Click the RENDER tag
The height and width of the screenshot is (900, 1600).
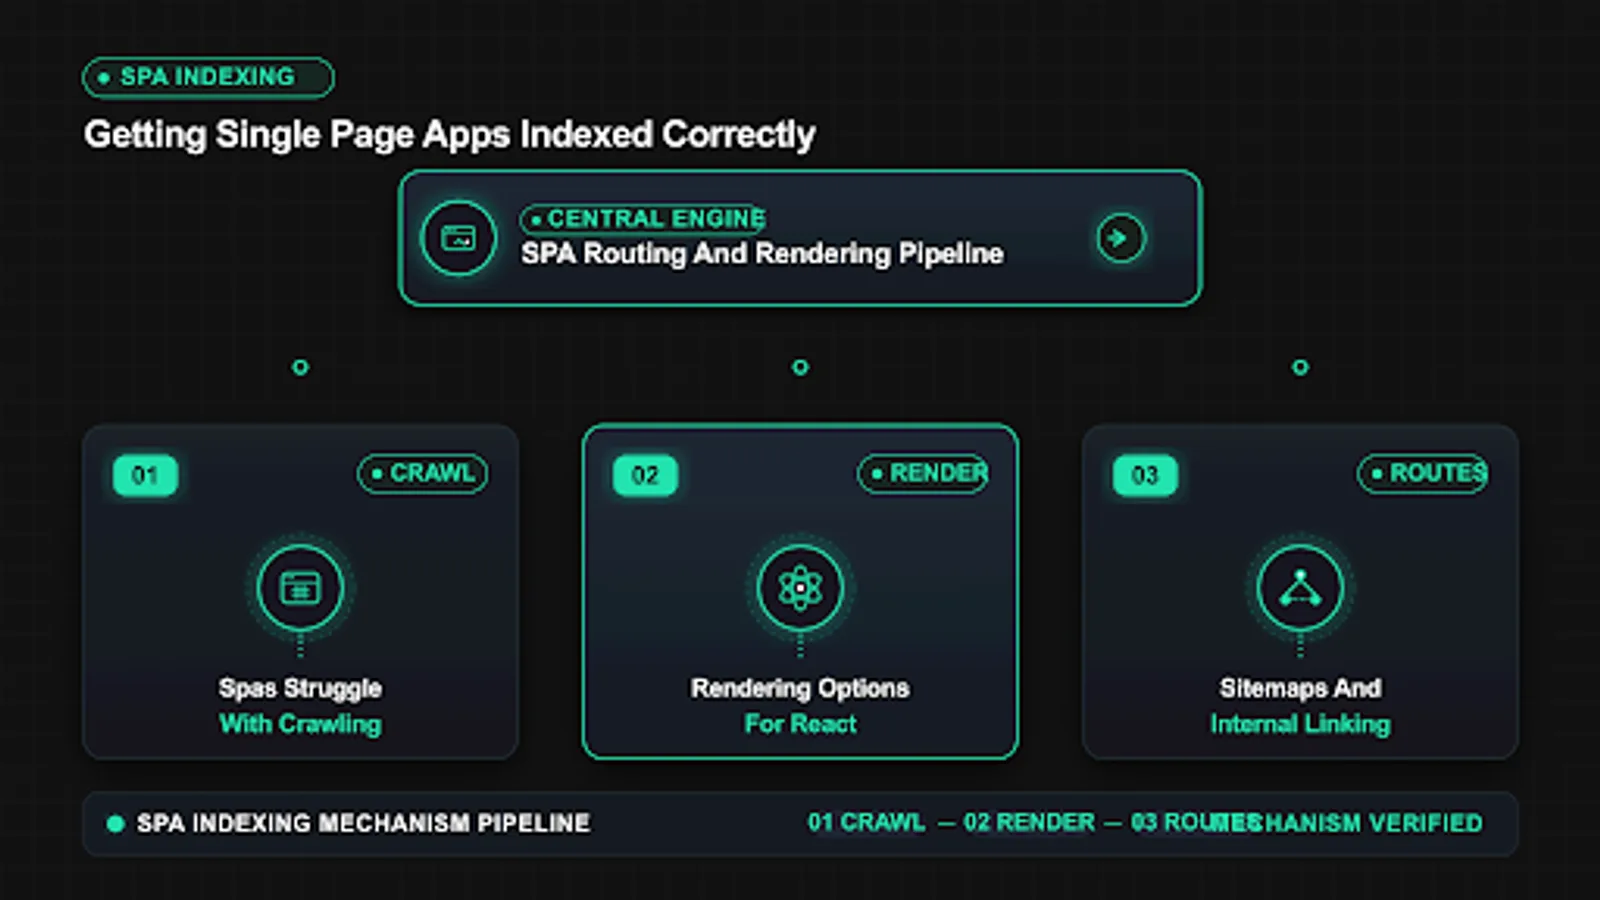(923, 473)
